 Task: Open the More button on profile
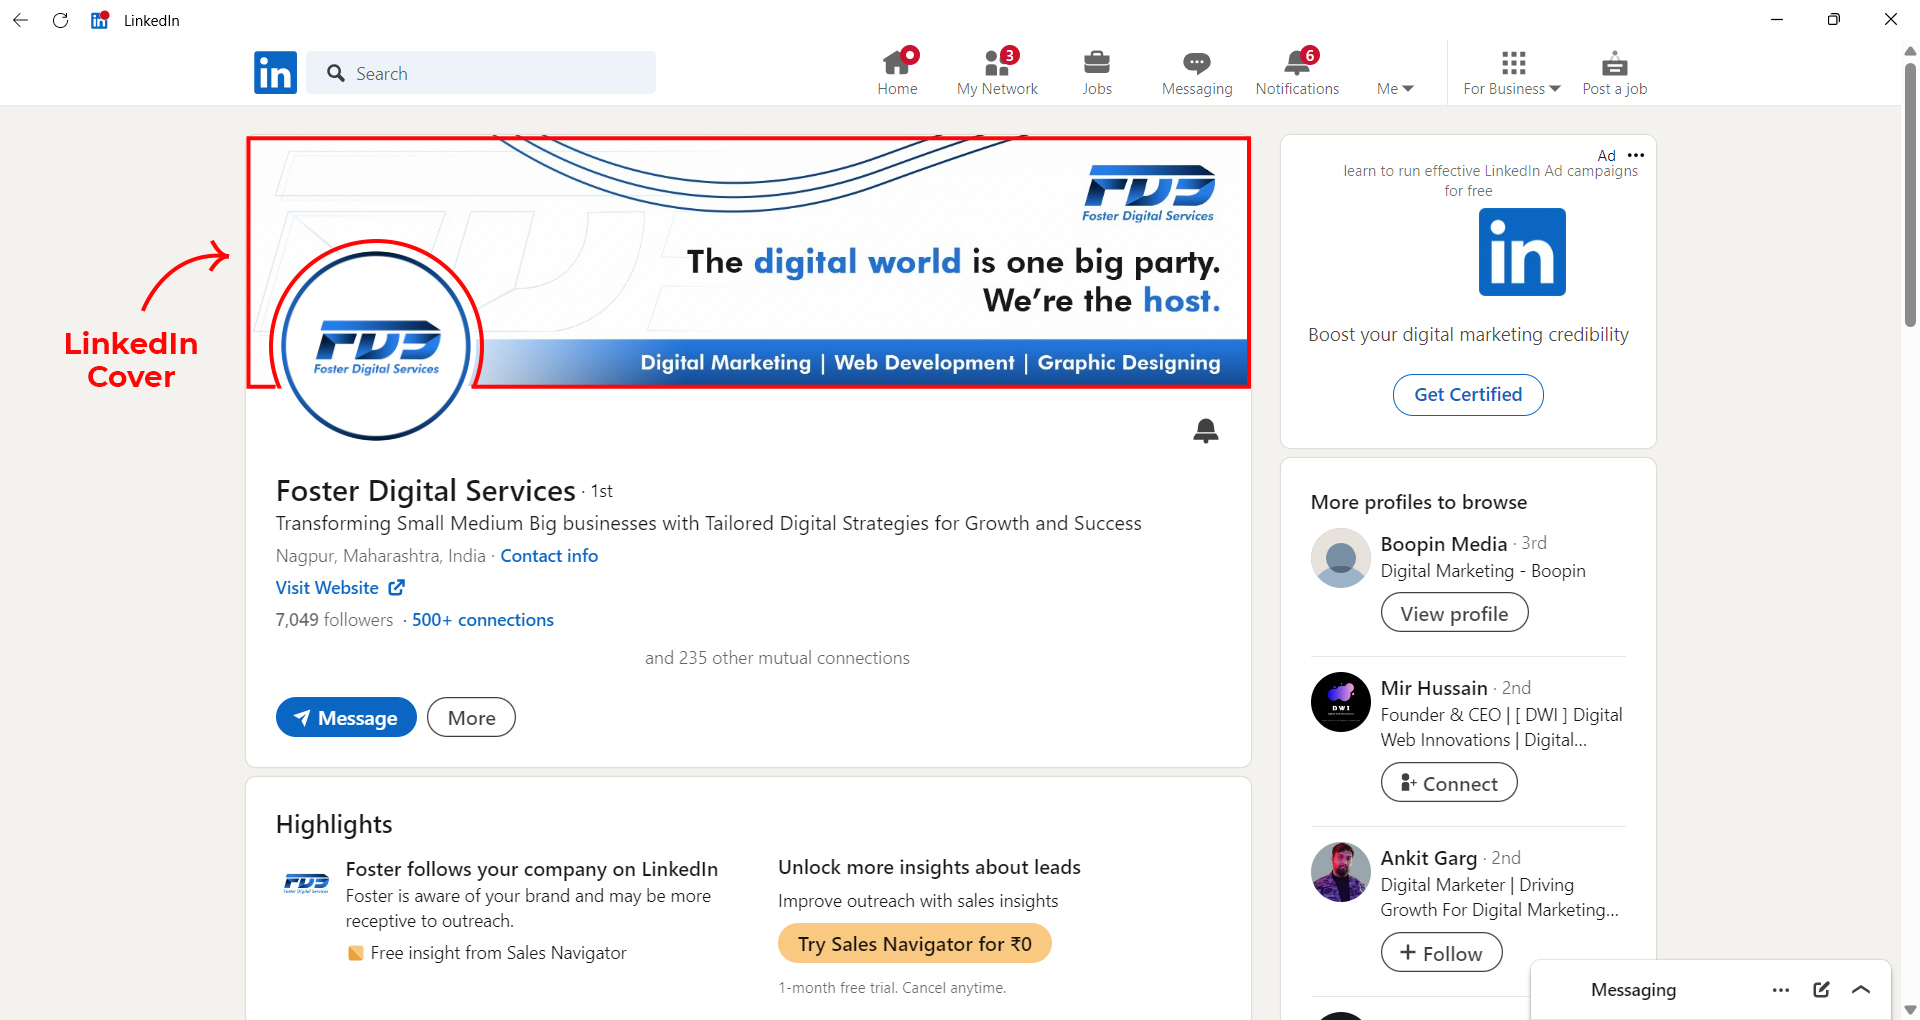coord(471,717)
